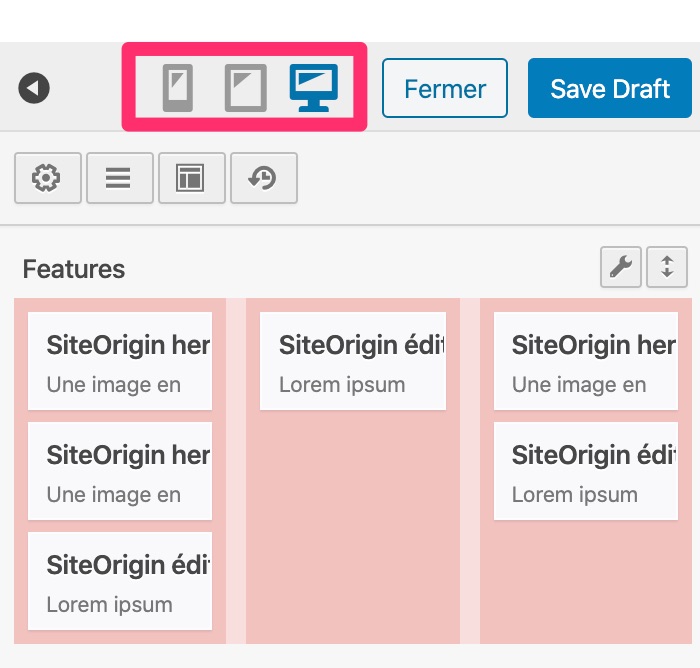This screenshot has width=700, height=668.
Task: Open the second hero widget in first column
Action: click(120, 471)
